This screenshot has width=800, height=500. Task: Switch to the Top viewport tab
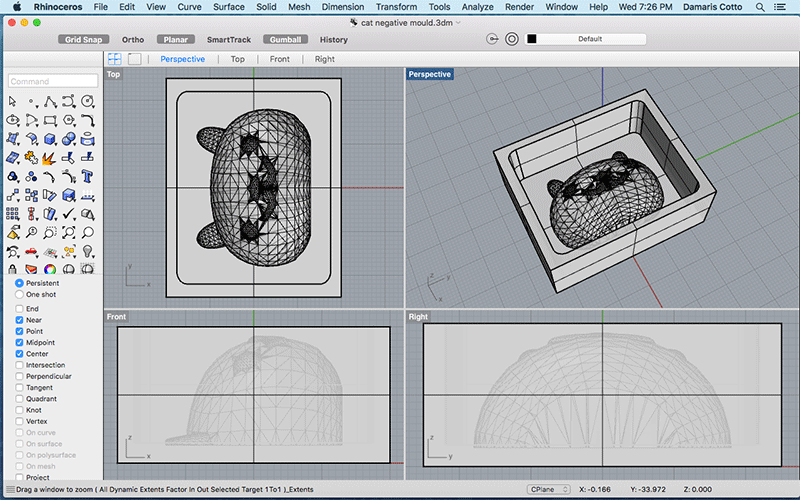coord(238,59)
